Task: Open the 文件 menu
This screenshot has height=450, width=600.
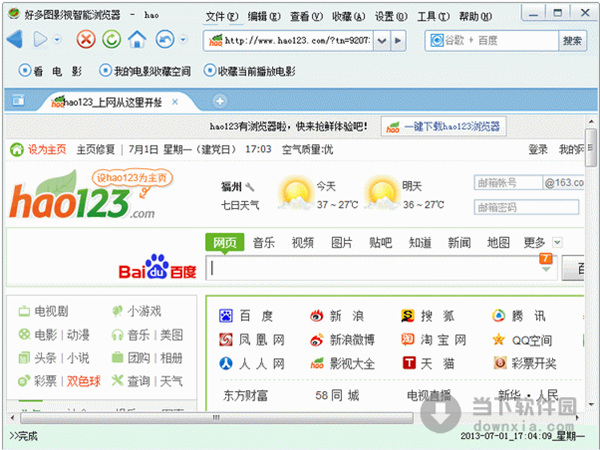Action: point(222,16)
